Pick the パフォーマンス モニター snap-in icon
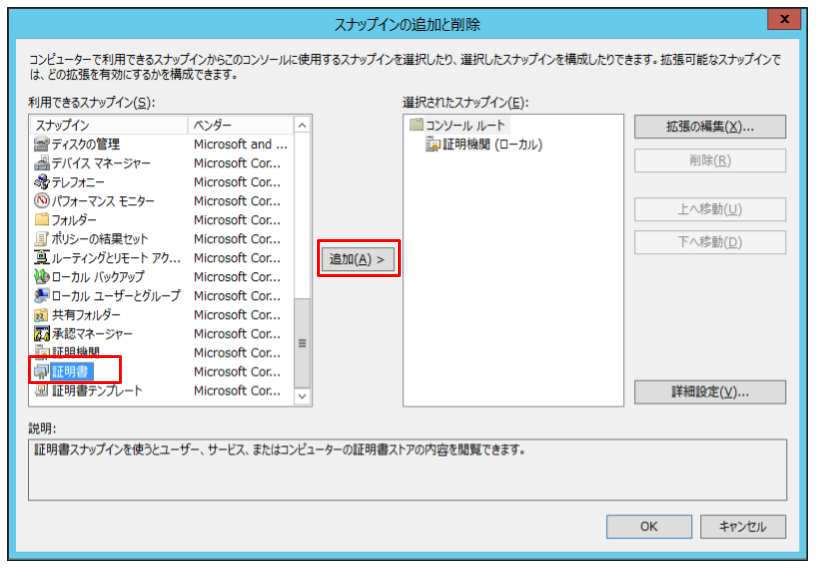Image resolution: width=817 pixels, height=569 pixels. pyautogui.click(x=41, y=201)
